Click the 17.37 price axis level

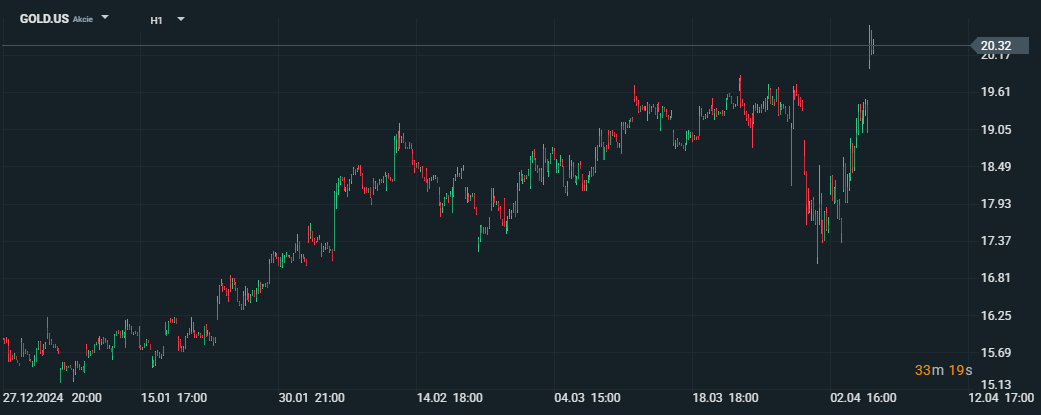(995, 240)
